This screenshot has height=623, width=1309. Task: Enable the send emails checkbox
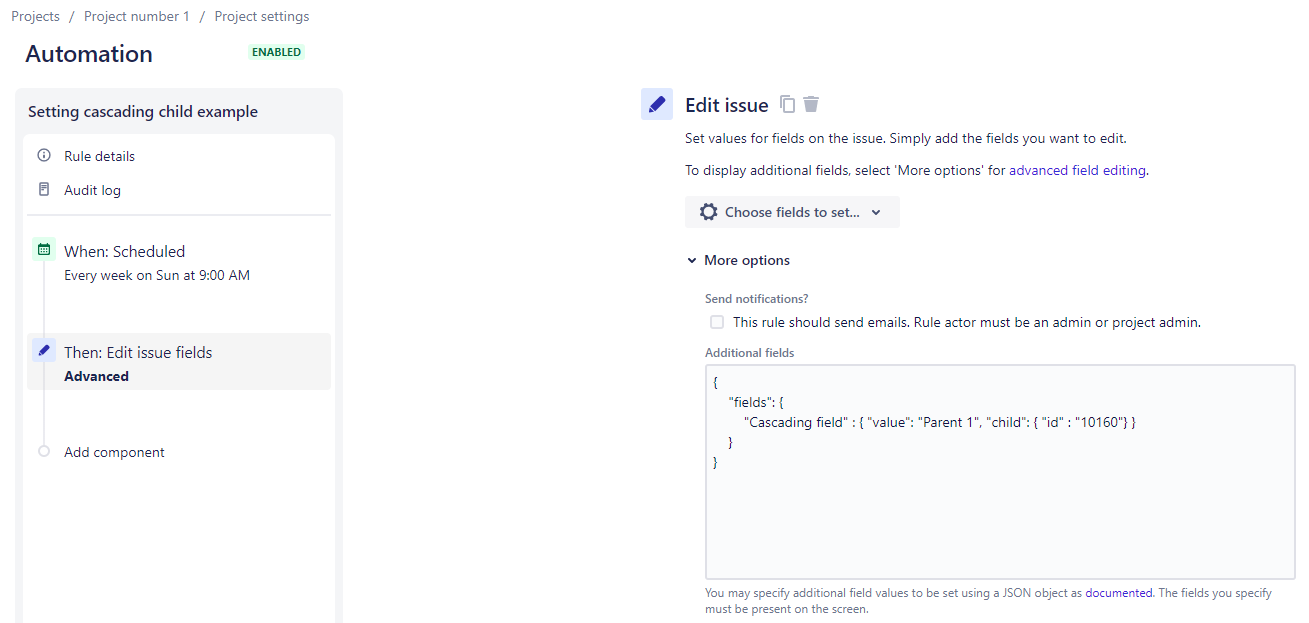[717, 322]
